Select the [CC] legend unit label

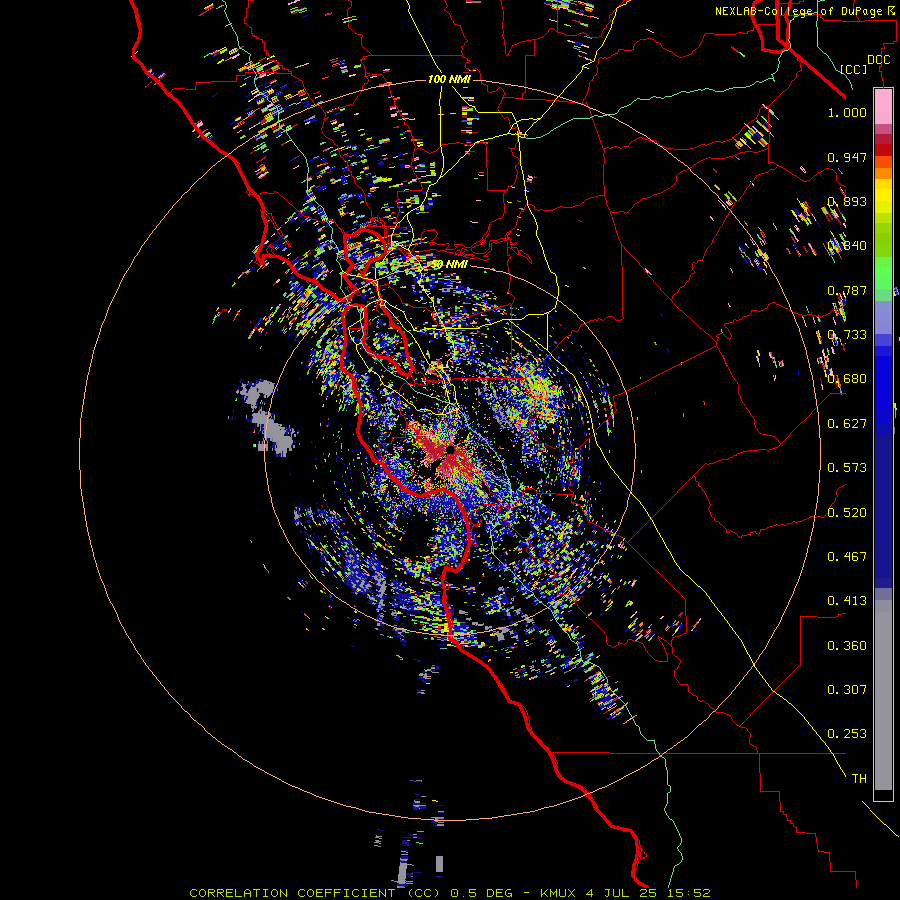[x=854, y=69]
